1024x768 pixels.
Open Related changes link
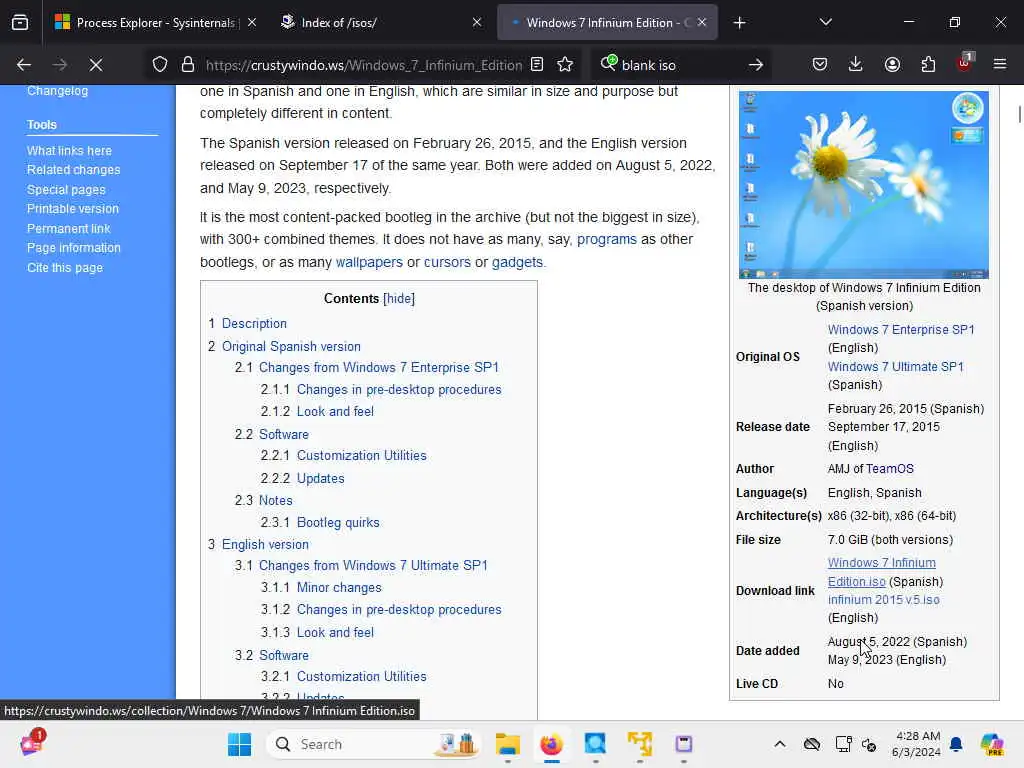tap(74, 170)
